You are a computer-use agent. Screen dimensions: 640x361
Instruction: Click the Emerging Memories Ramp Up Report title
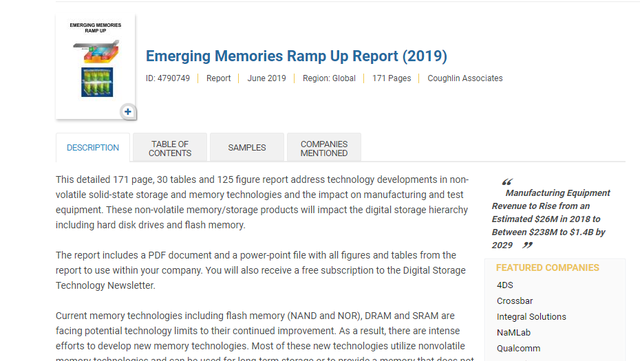pos(296,56)
